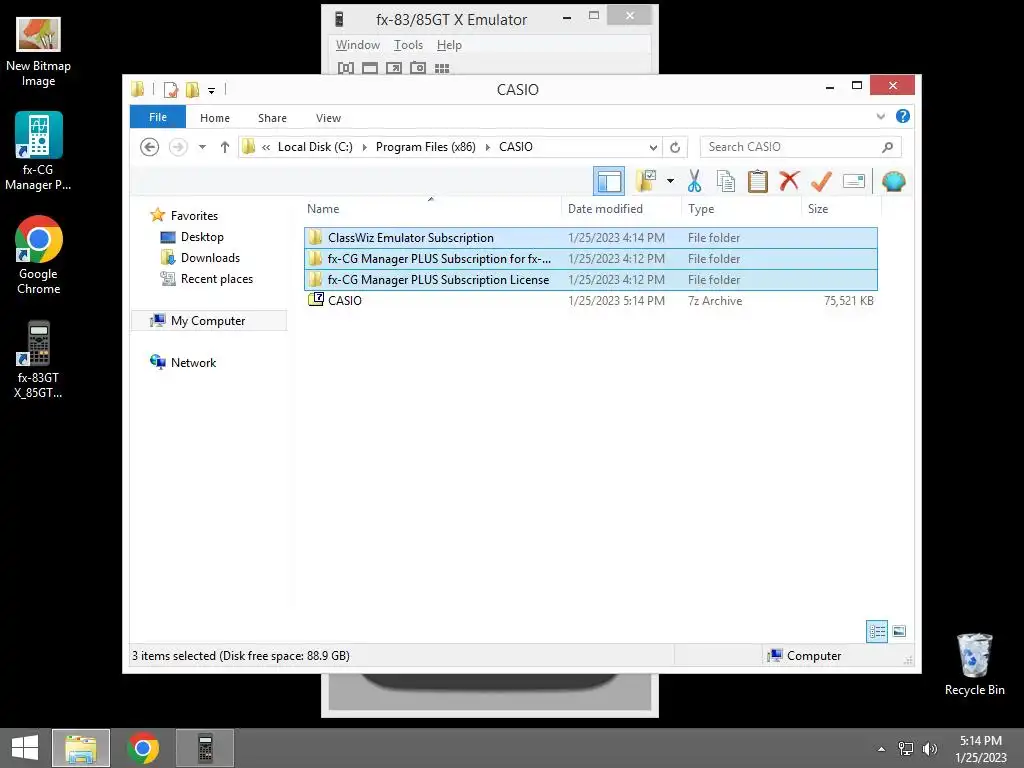The image size is (1024, 768).
Task: Click the rename/email envelope toolbar icon
Action: [854, 181]
